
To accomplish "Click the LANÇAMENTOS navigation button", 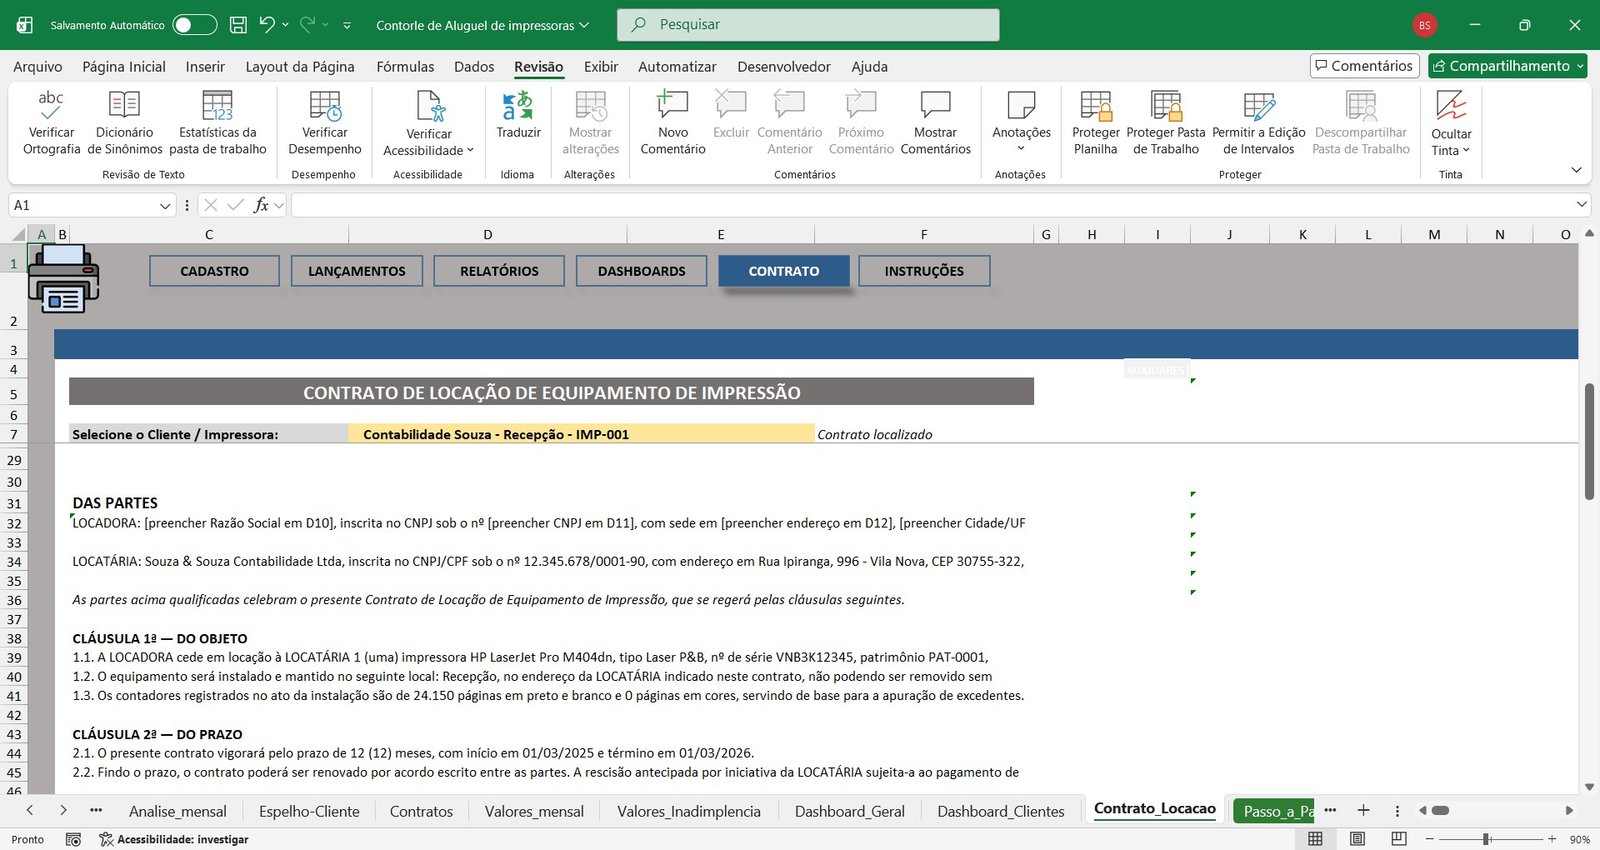I will click(x=357, y=271).
